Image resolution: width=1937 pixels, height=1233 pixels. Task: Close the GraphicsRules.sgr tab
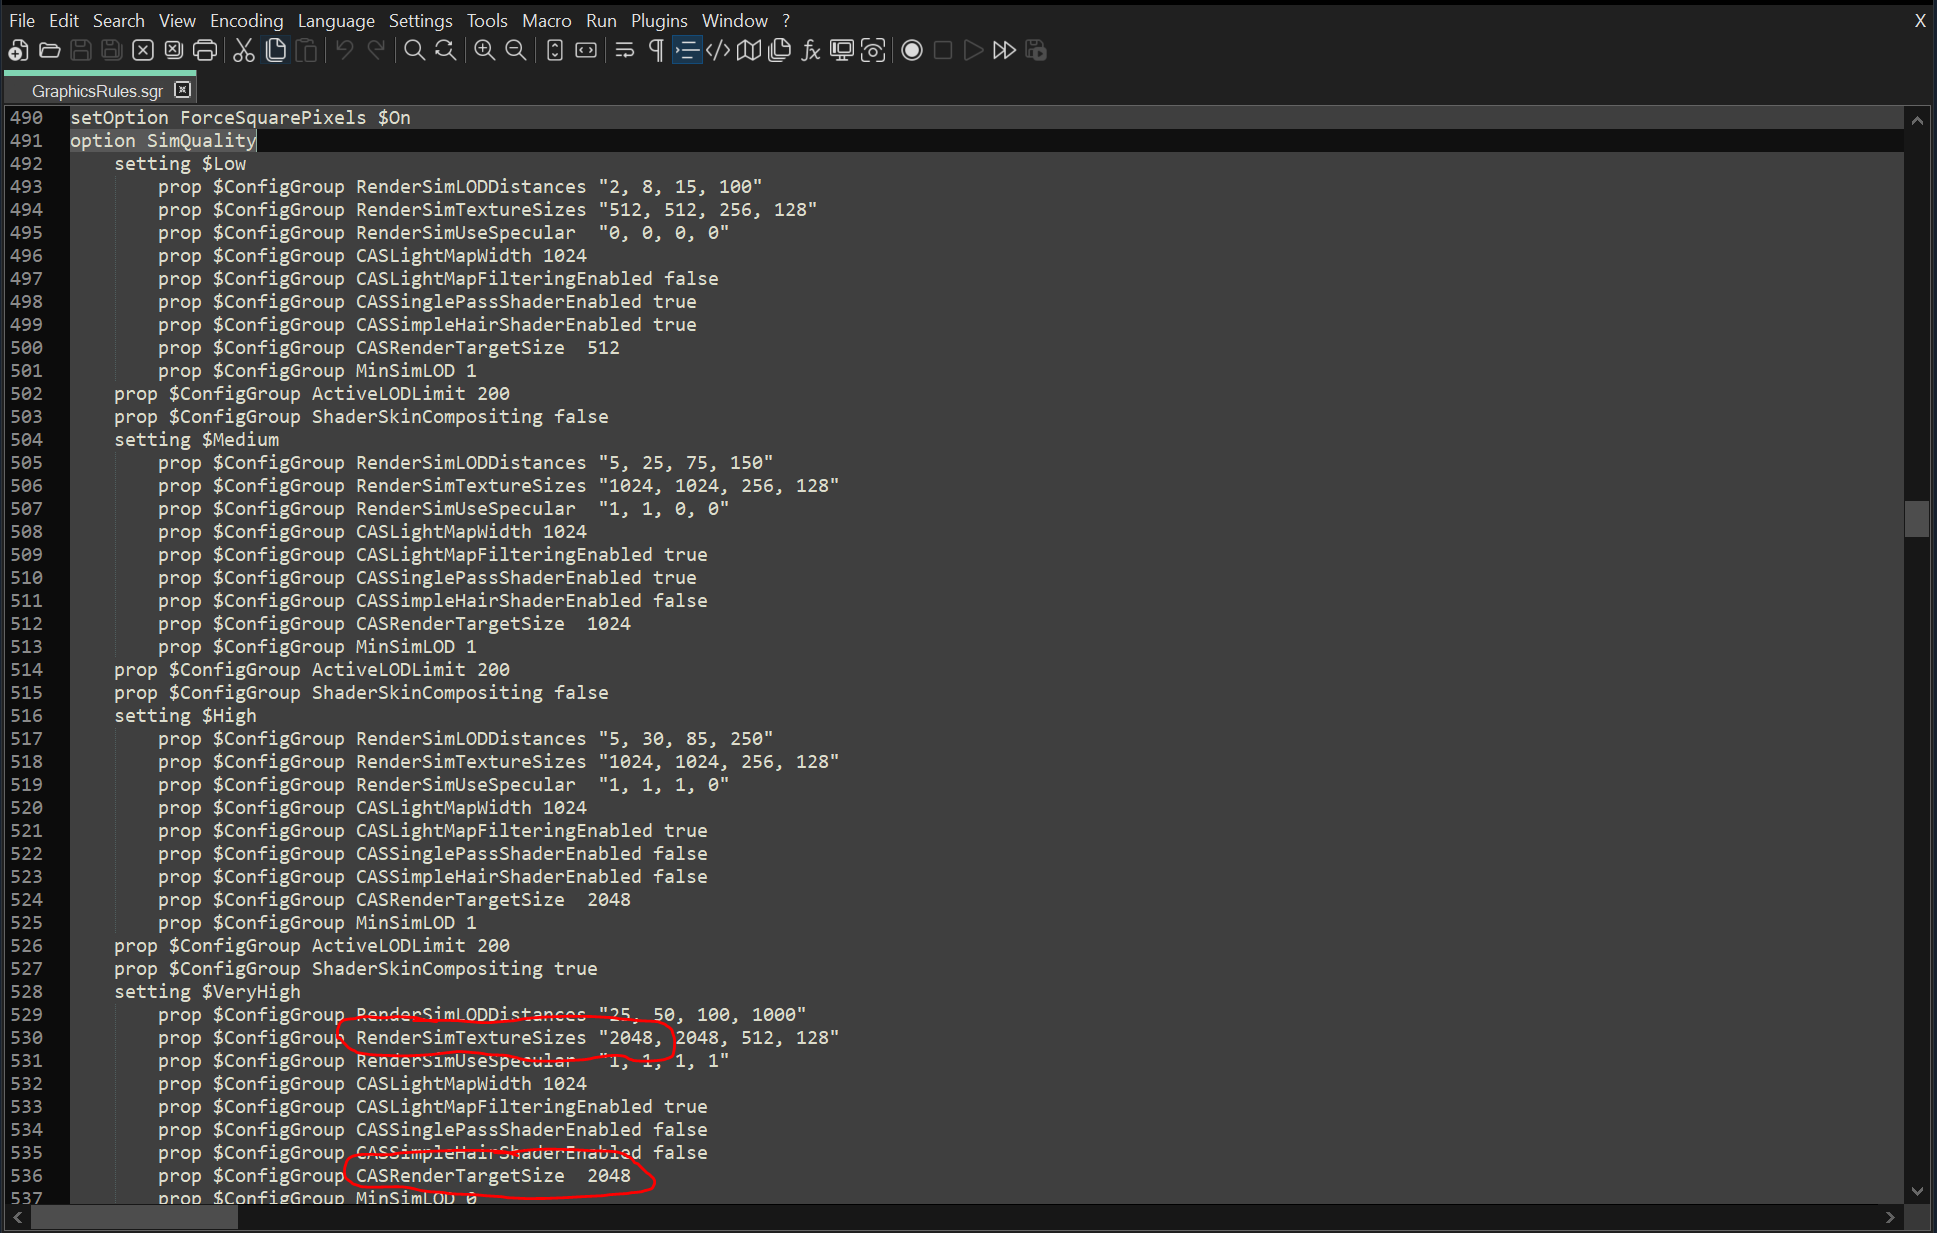182,90
